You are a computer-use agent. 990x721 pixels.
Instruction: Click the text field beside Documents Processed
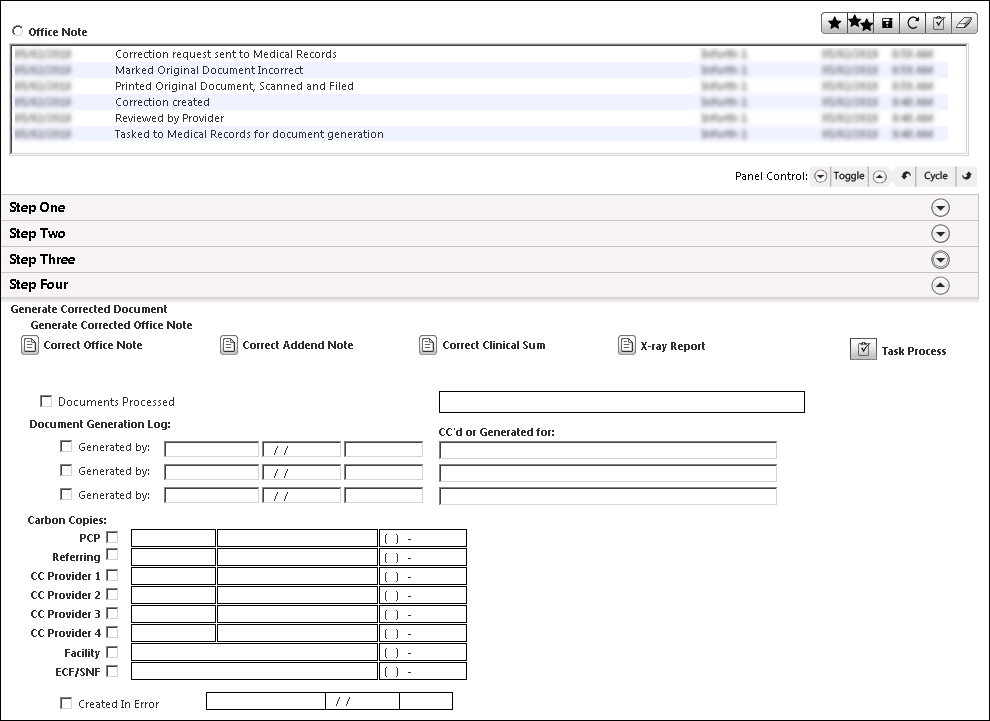pos(622,402)
